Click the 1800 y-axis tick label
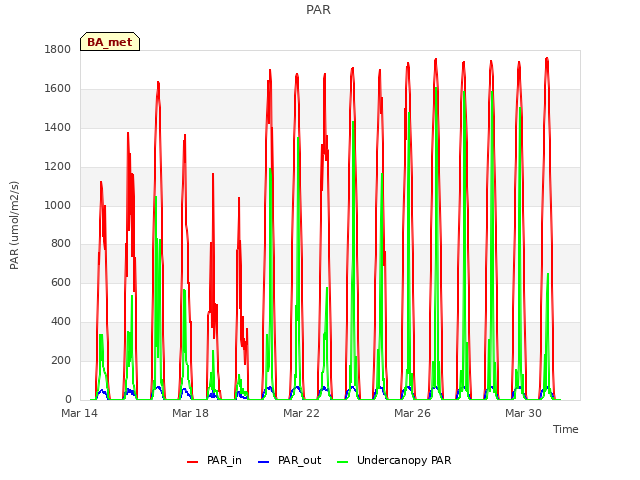This screenshot has width=640, height=480. pos(58,50)
